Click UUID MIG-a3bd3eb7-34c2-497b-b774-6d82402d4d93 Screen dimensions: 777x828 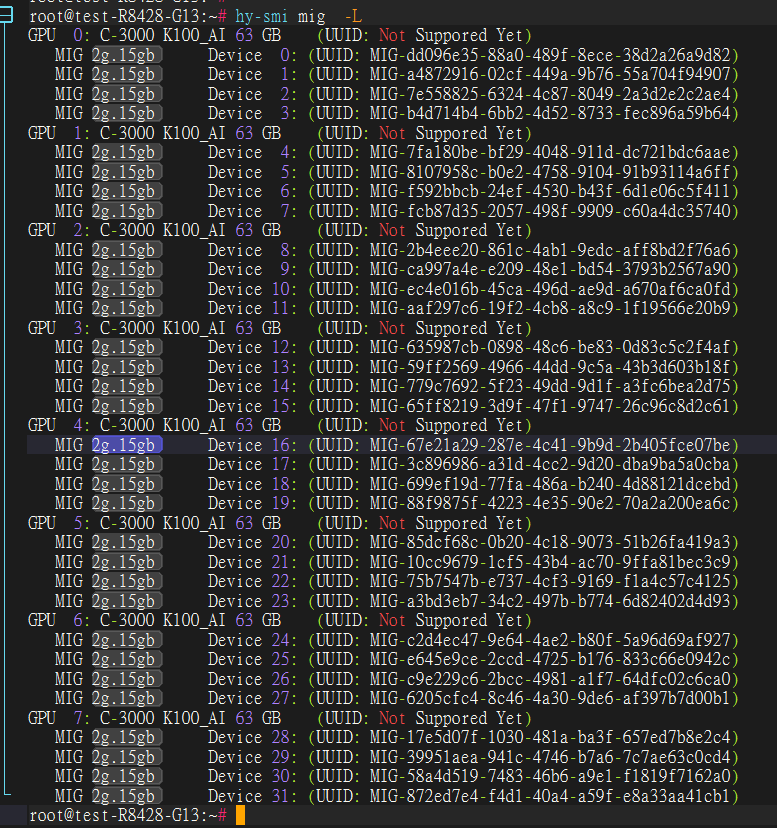[550, 601]
